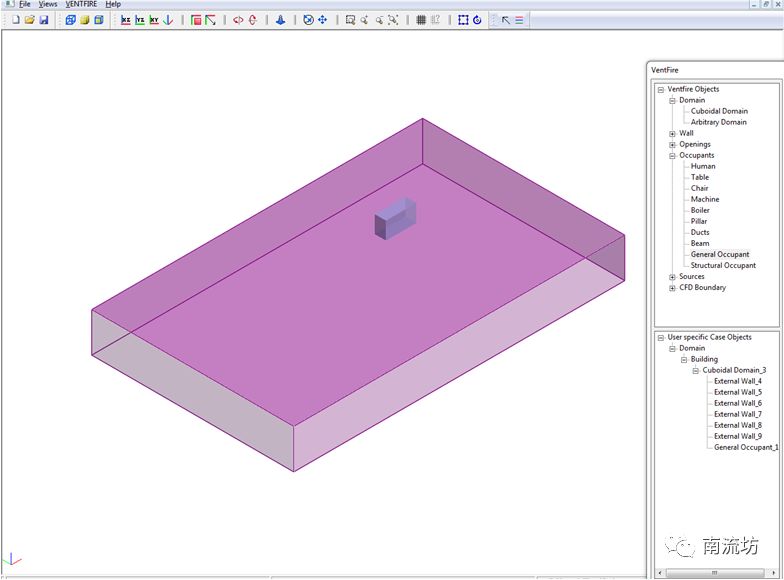Click the yellow solid cube view icon
This screenshot has width=784, height=580.
[85, 20]
